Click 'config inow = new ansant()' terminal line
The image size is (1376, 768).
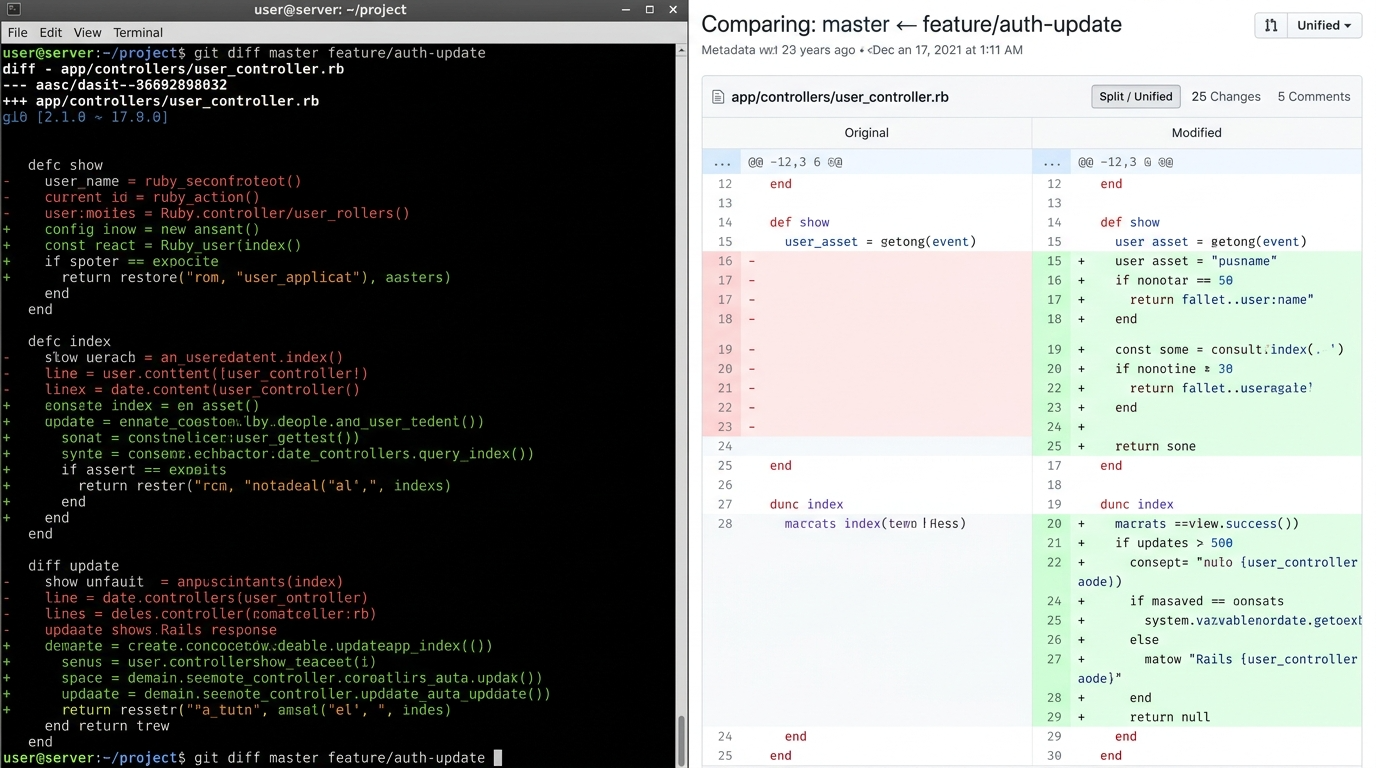point(152,229)
